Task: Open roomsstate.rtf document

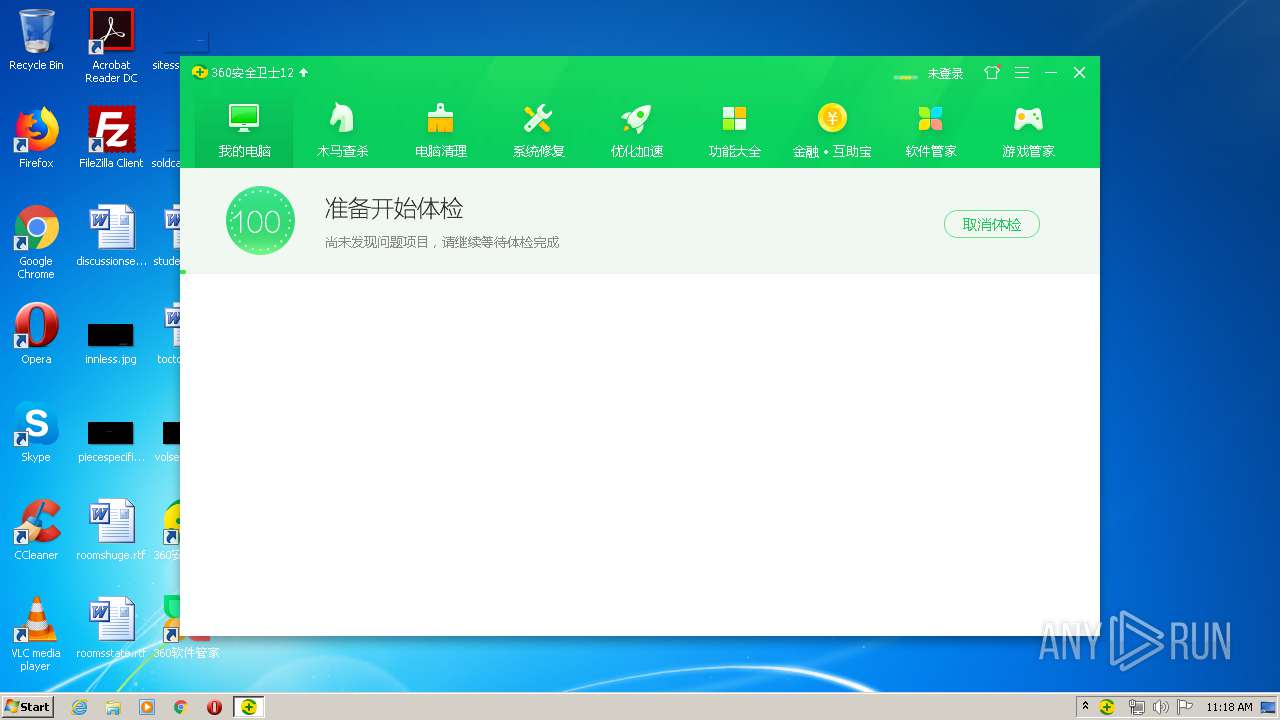Action: click(x=111, y=628)
